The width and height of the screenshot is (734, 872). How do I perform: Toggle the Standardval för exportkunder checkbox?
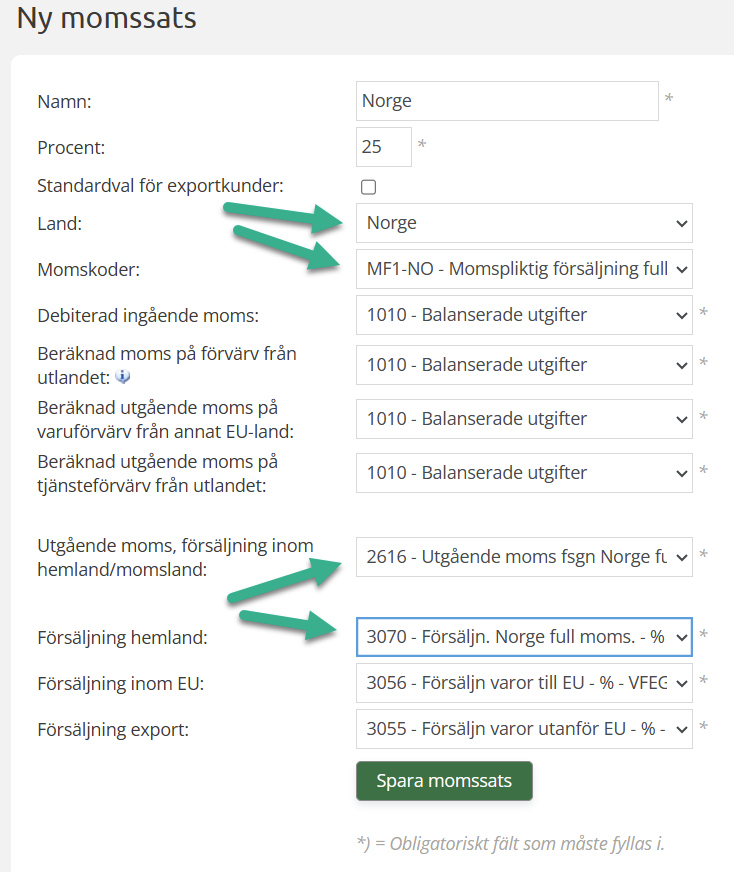click(368, 187)
